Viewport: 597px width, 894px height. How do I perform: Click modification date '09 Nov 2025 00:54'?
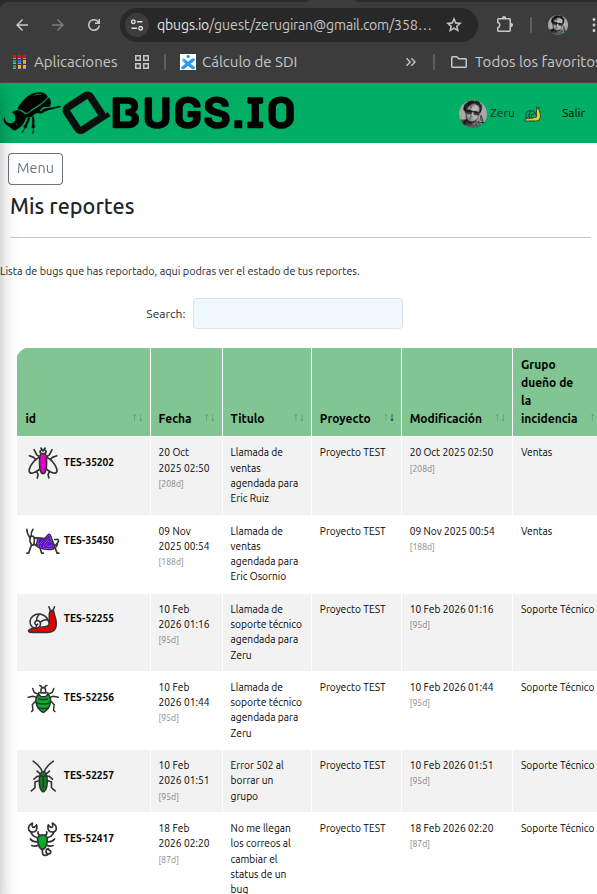coord(452,531)
